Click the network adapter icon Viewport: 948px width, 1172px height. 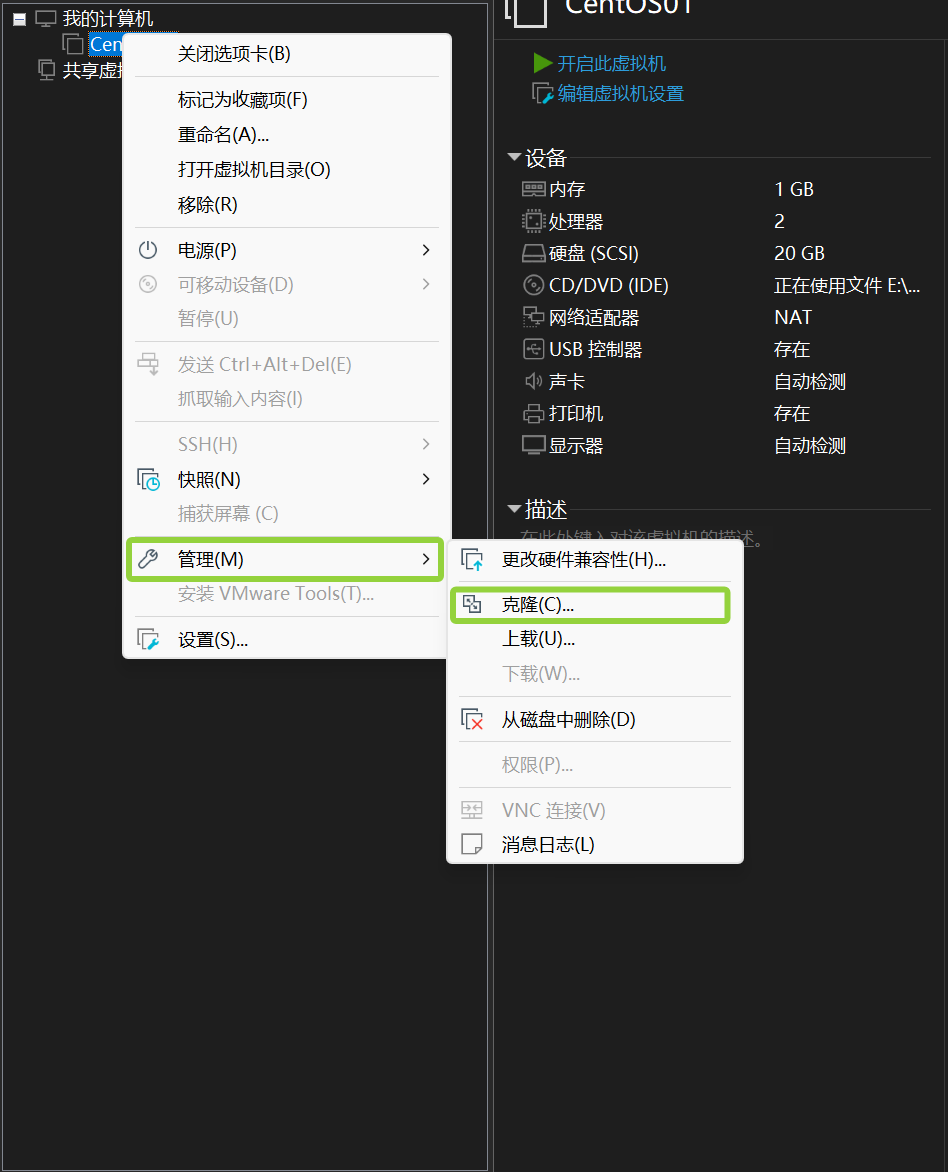coord(533,317)
